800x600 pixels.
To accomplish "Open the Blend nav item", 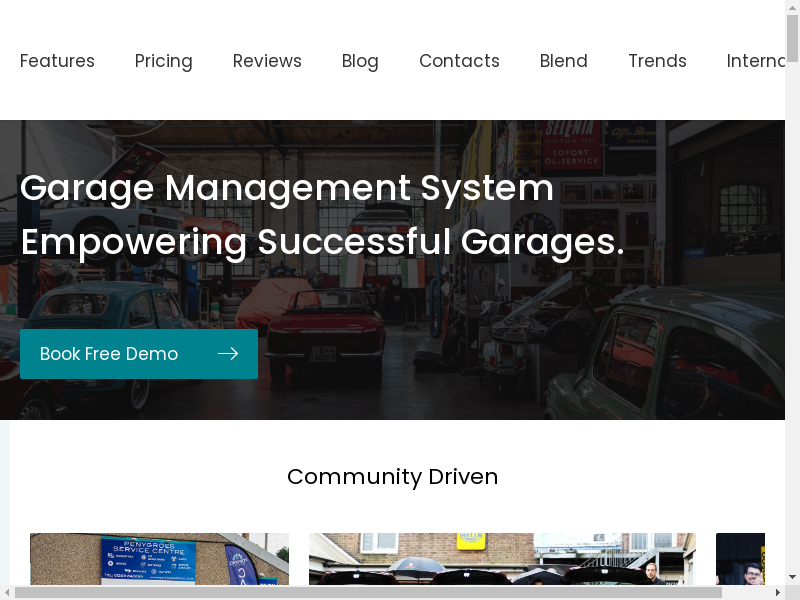I will pyautogui.click(x=563, y=61).
